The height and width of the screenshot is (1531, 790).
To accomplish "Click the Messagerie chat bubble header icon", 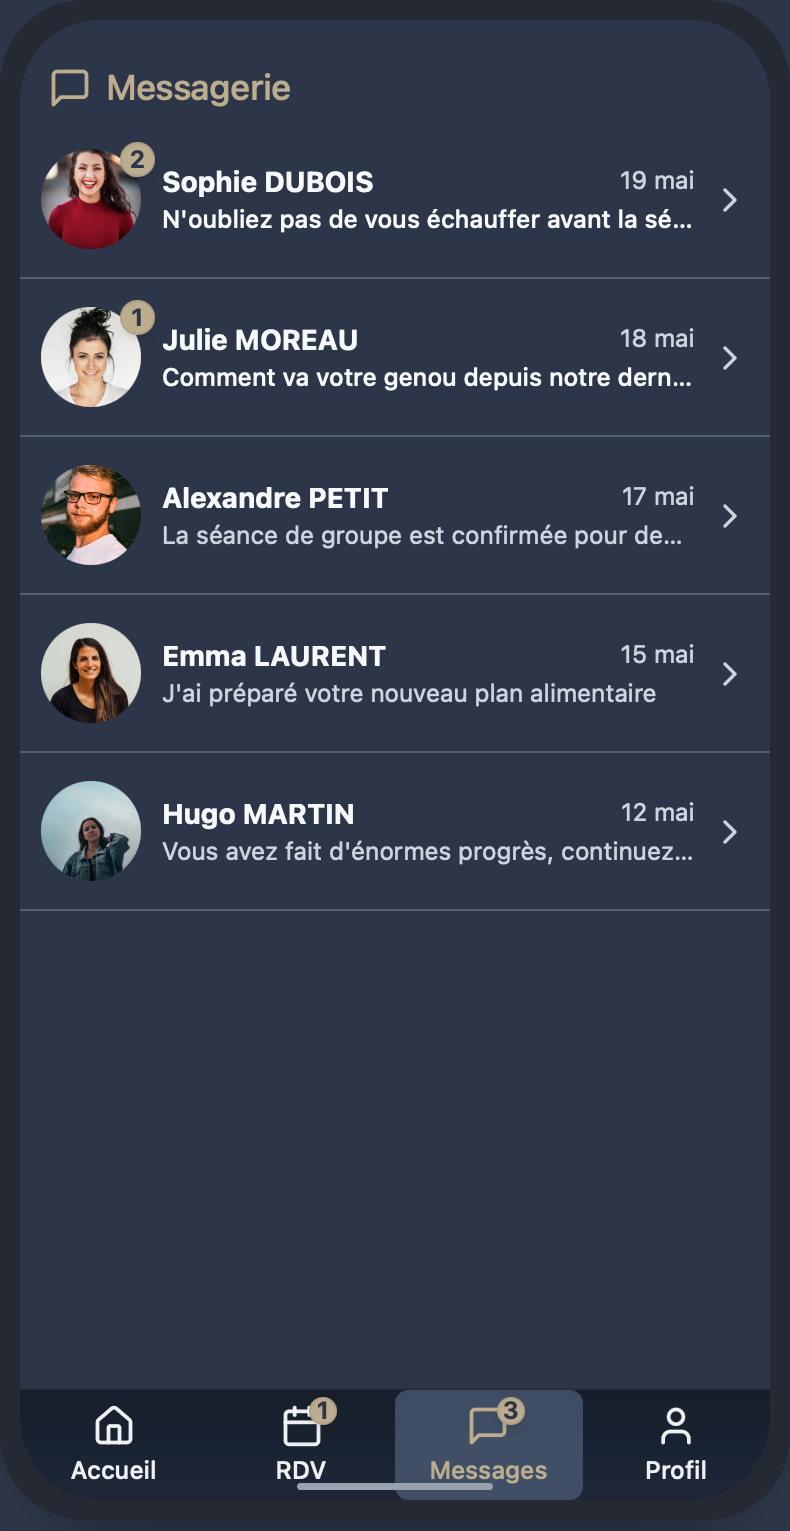I will click(x=70, y=88).
